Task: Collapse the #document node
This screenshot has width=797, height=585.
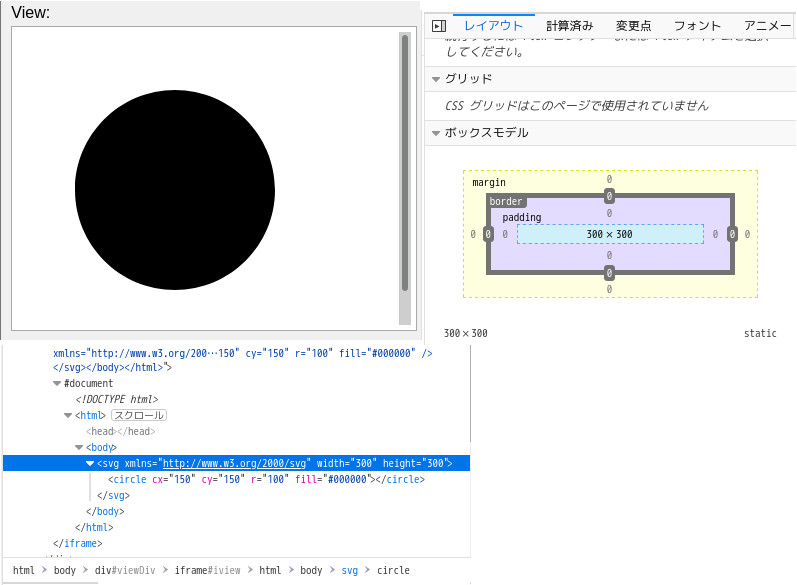Action: pos(57,384)
